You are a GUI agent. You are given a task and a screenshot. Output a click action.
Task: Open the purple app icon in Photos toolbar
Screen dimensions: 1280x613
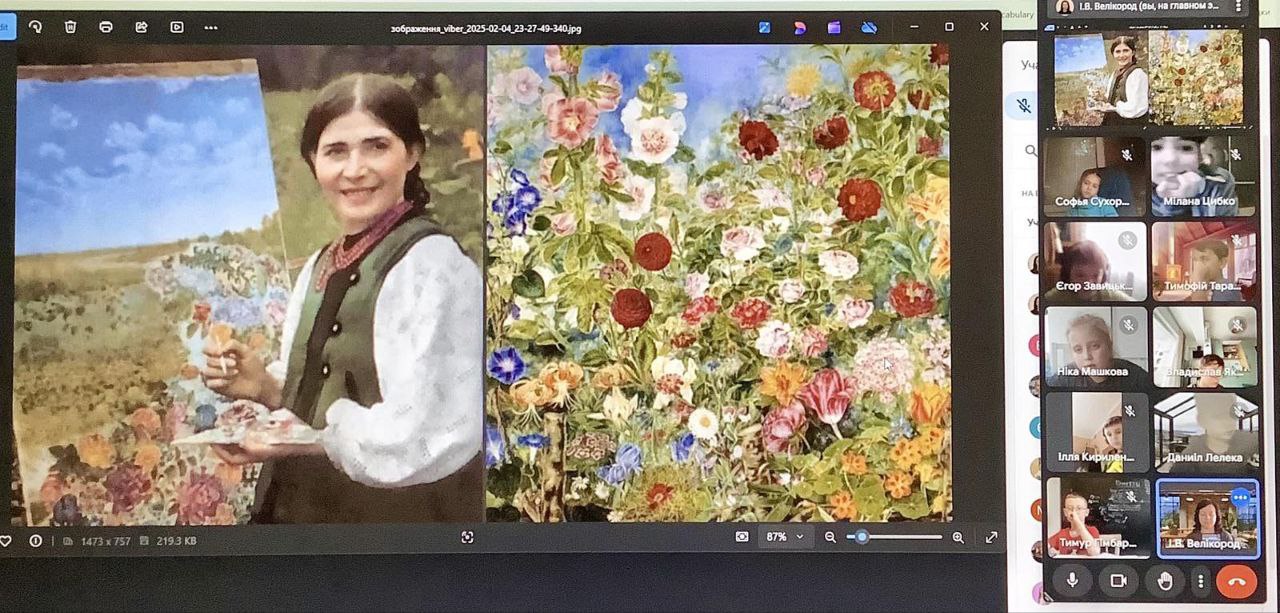(834, 28)
